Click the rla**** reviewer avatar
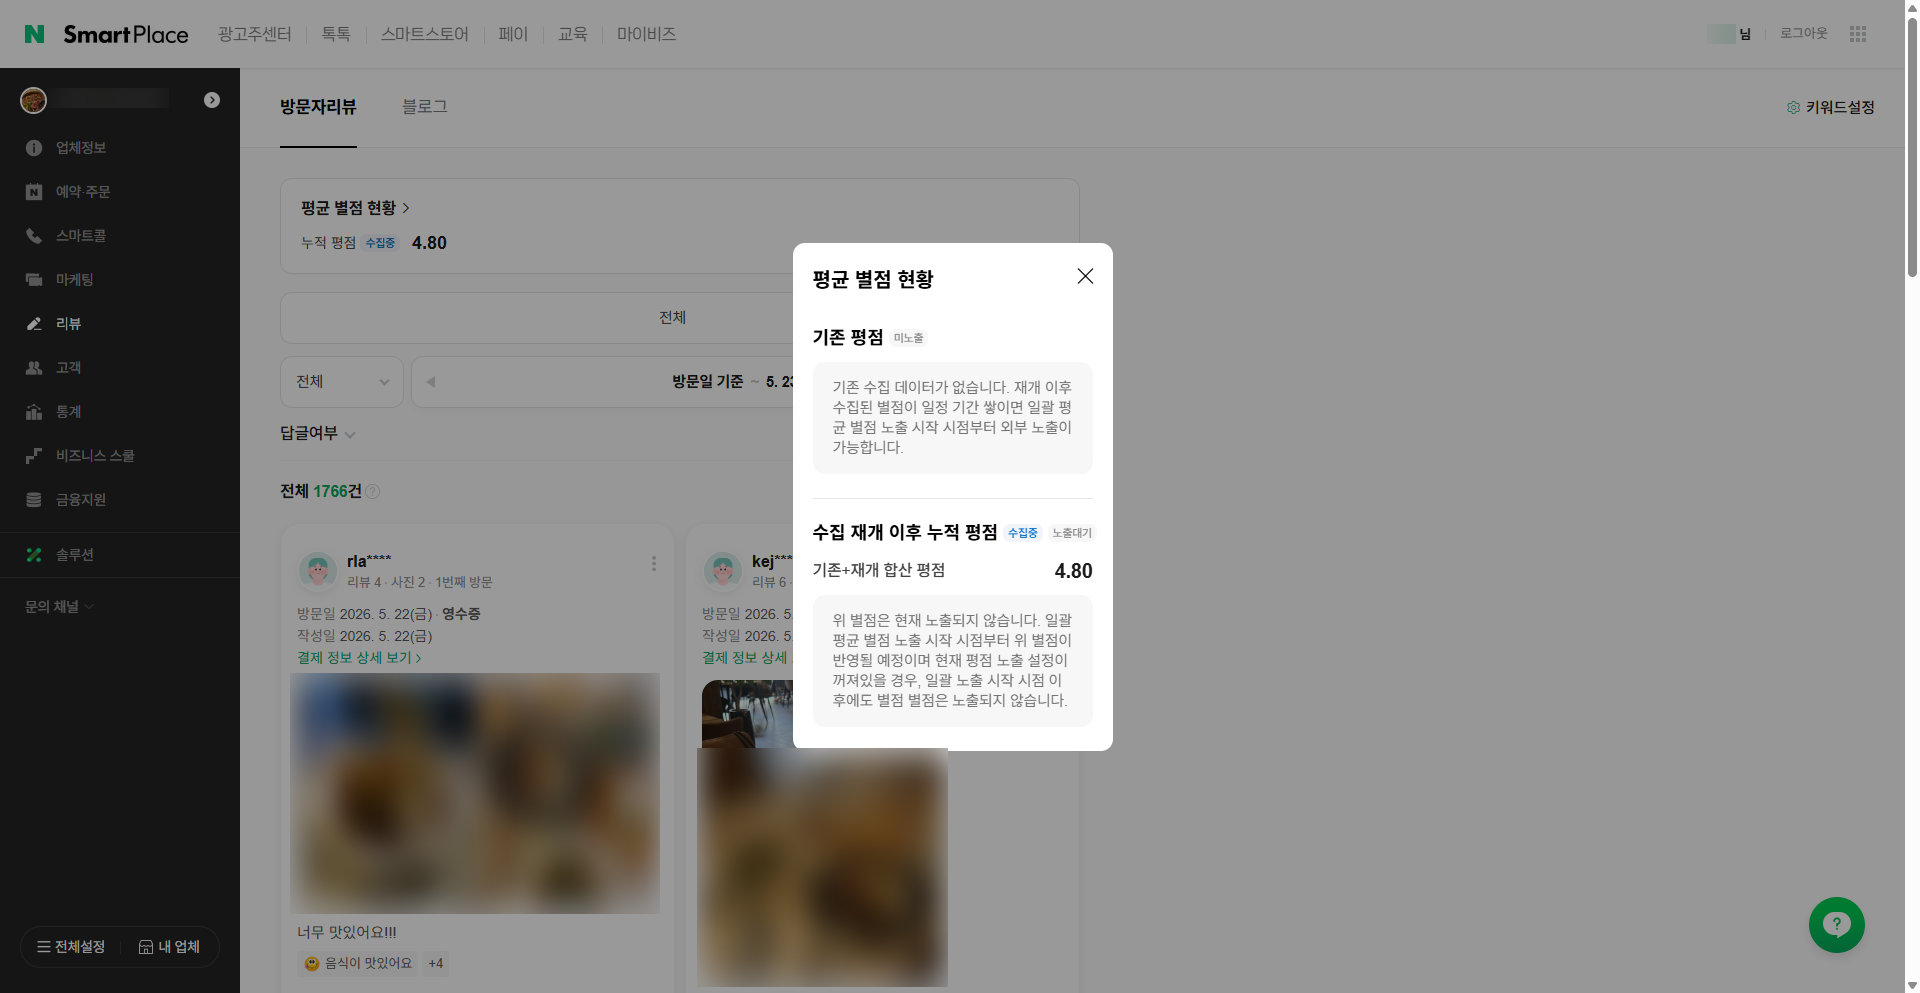1920x993 pixels. (318, 570)
